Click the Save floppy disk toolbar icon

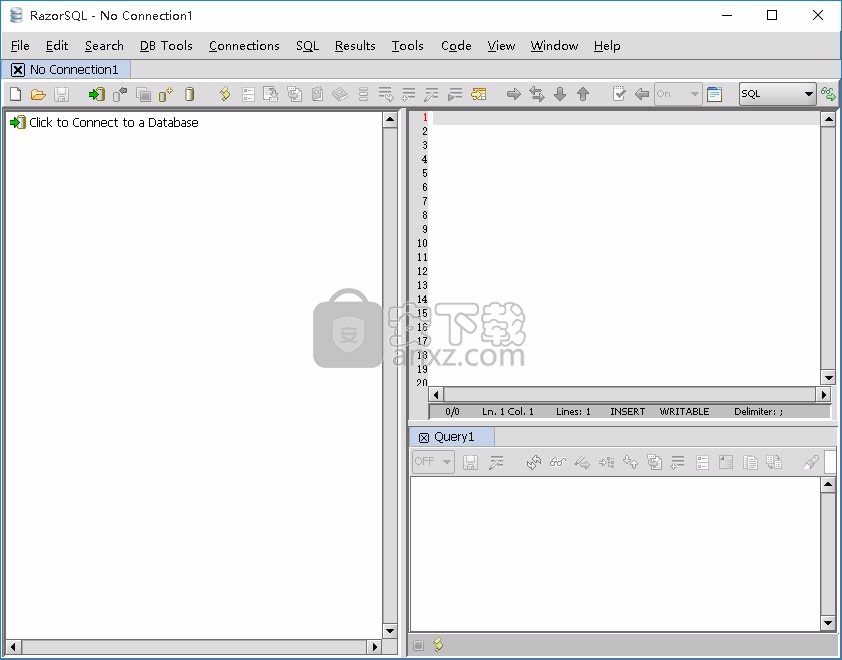tap(61, 95)
